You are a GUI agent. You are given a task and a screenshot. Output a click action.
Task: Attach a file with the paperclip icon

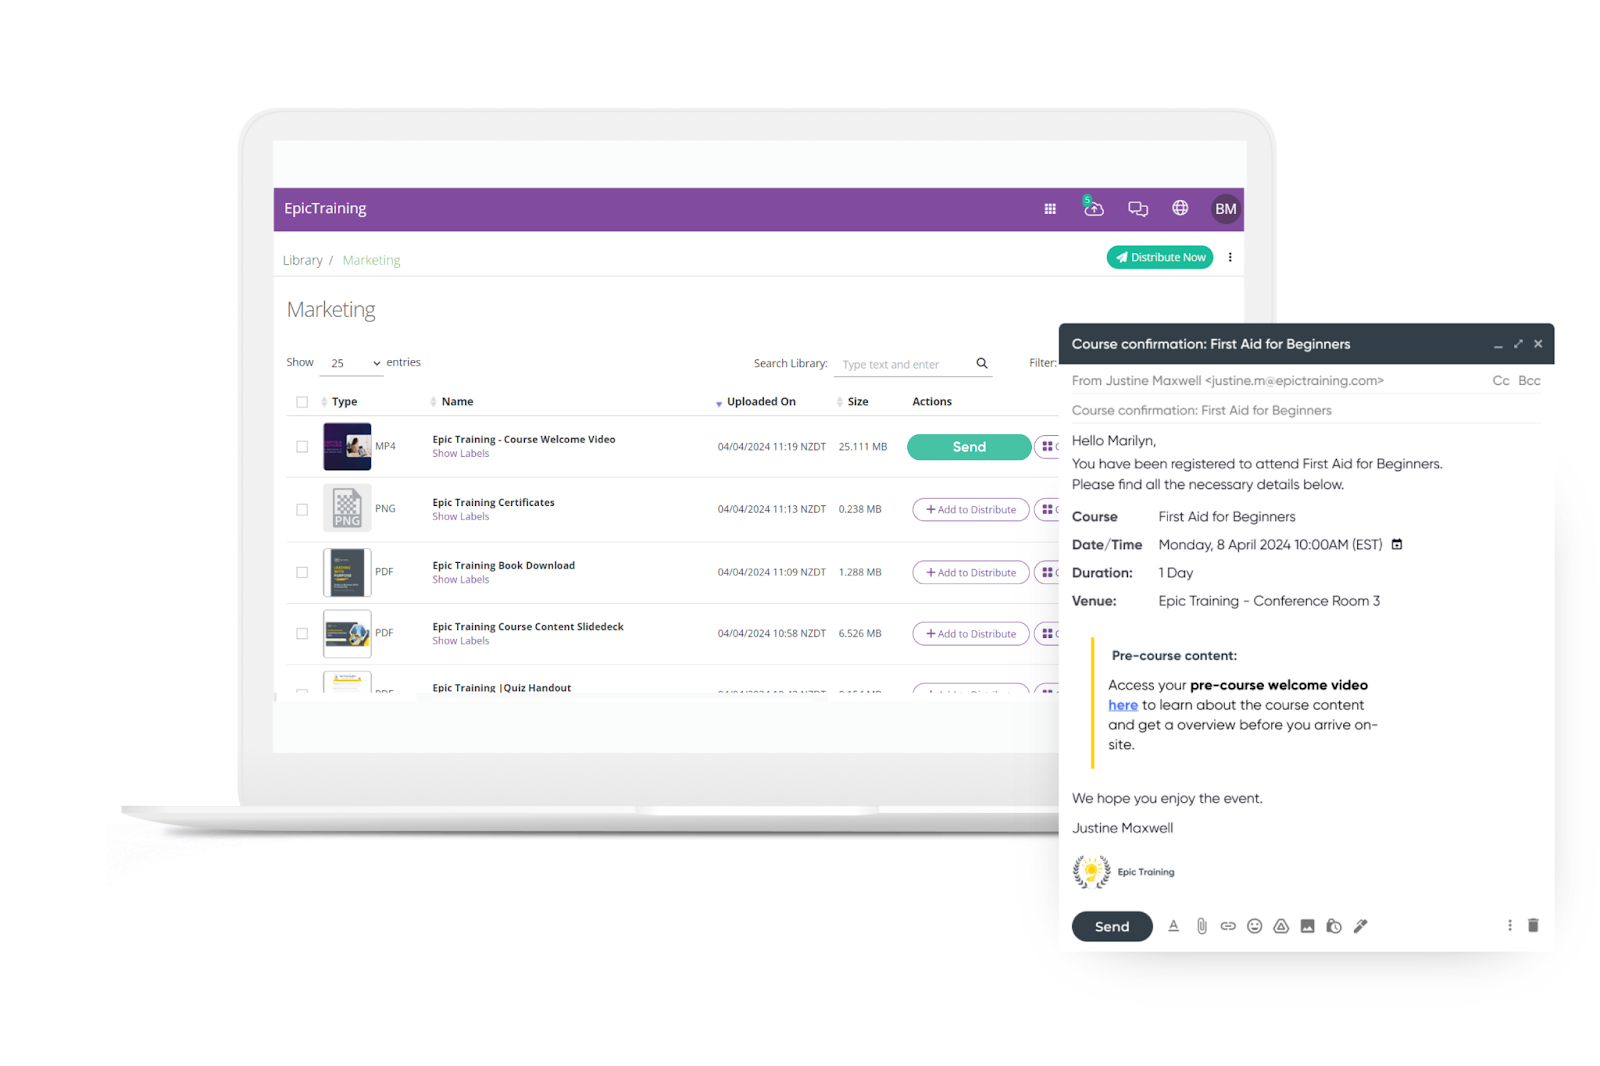(x=1201, y=926)
